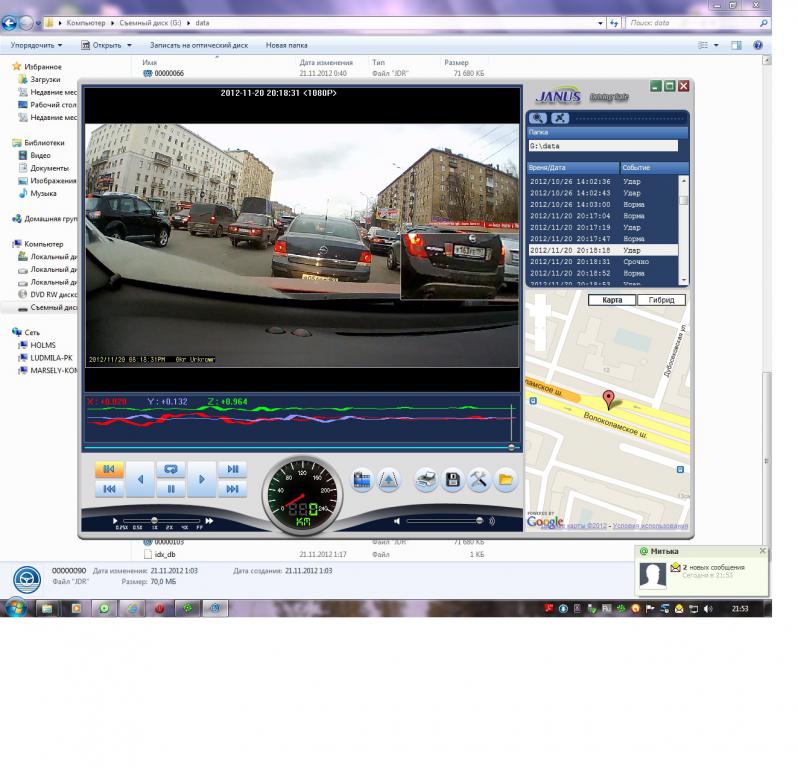This screenshot has width=798, height=768.
Task: Open folder with the yellow folder icon
Action: 506,480
